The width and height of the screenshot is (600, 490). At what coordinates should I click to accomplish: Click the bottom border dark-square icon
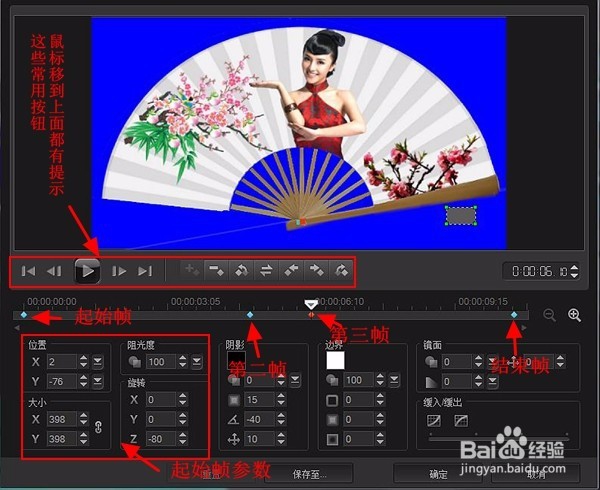coord(332,439)
